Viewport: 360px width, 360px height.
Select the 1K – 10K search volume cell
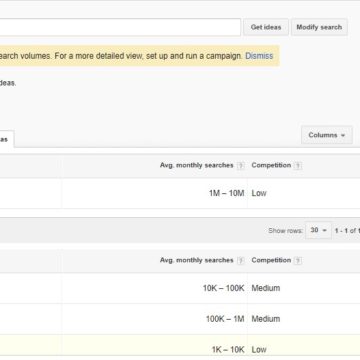[x=228, y=349]
